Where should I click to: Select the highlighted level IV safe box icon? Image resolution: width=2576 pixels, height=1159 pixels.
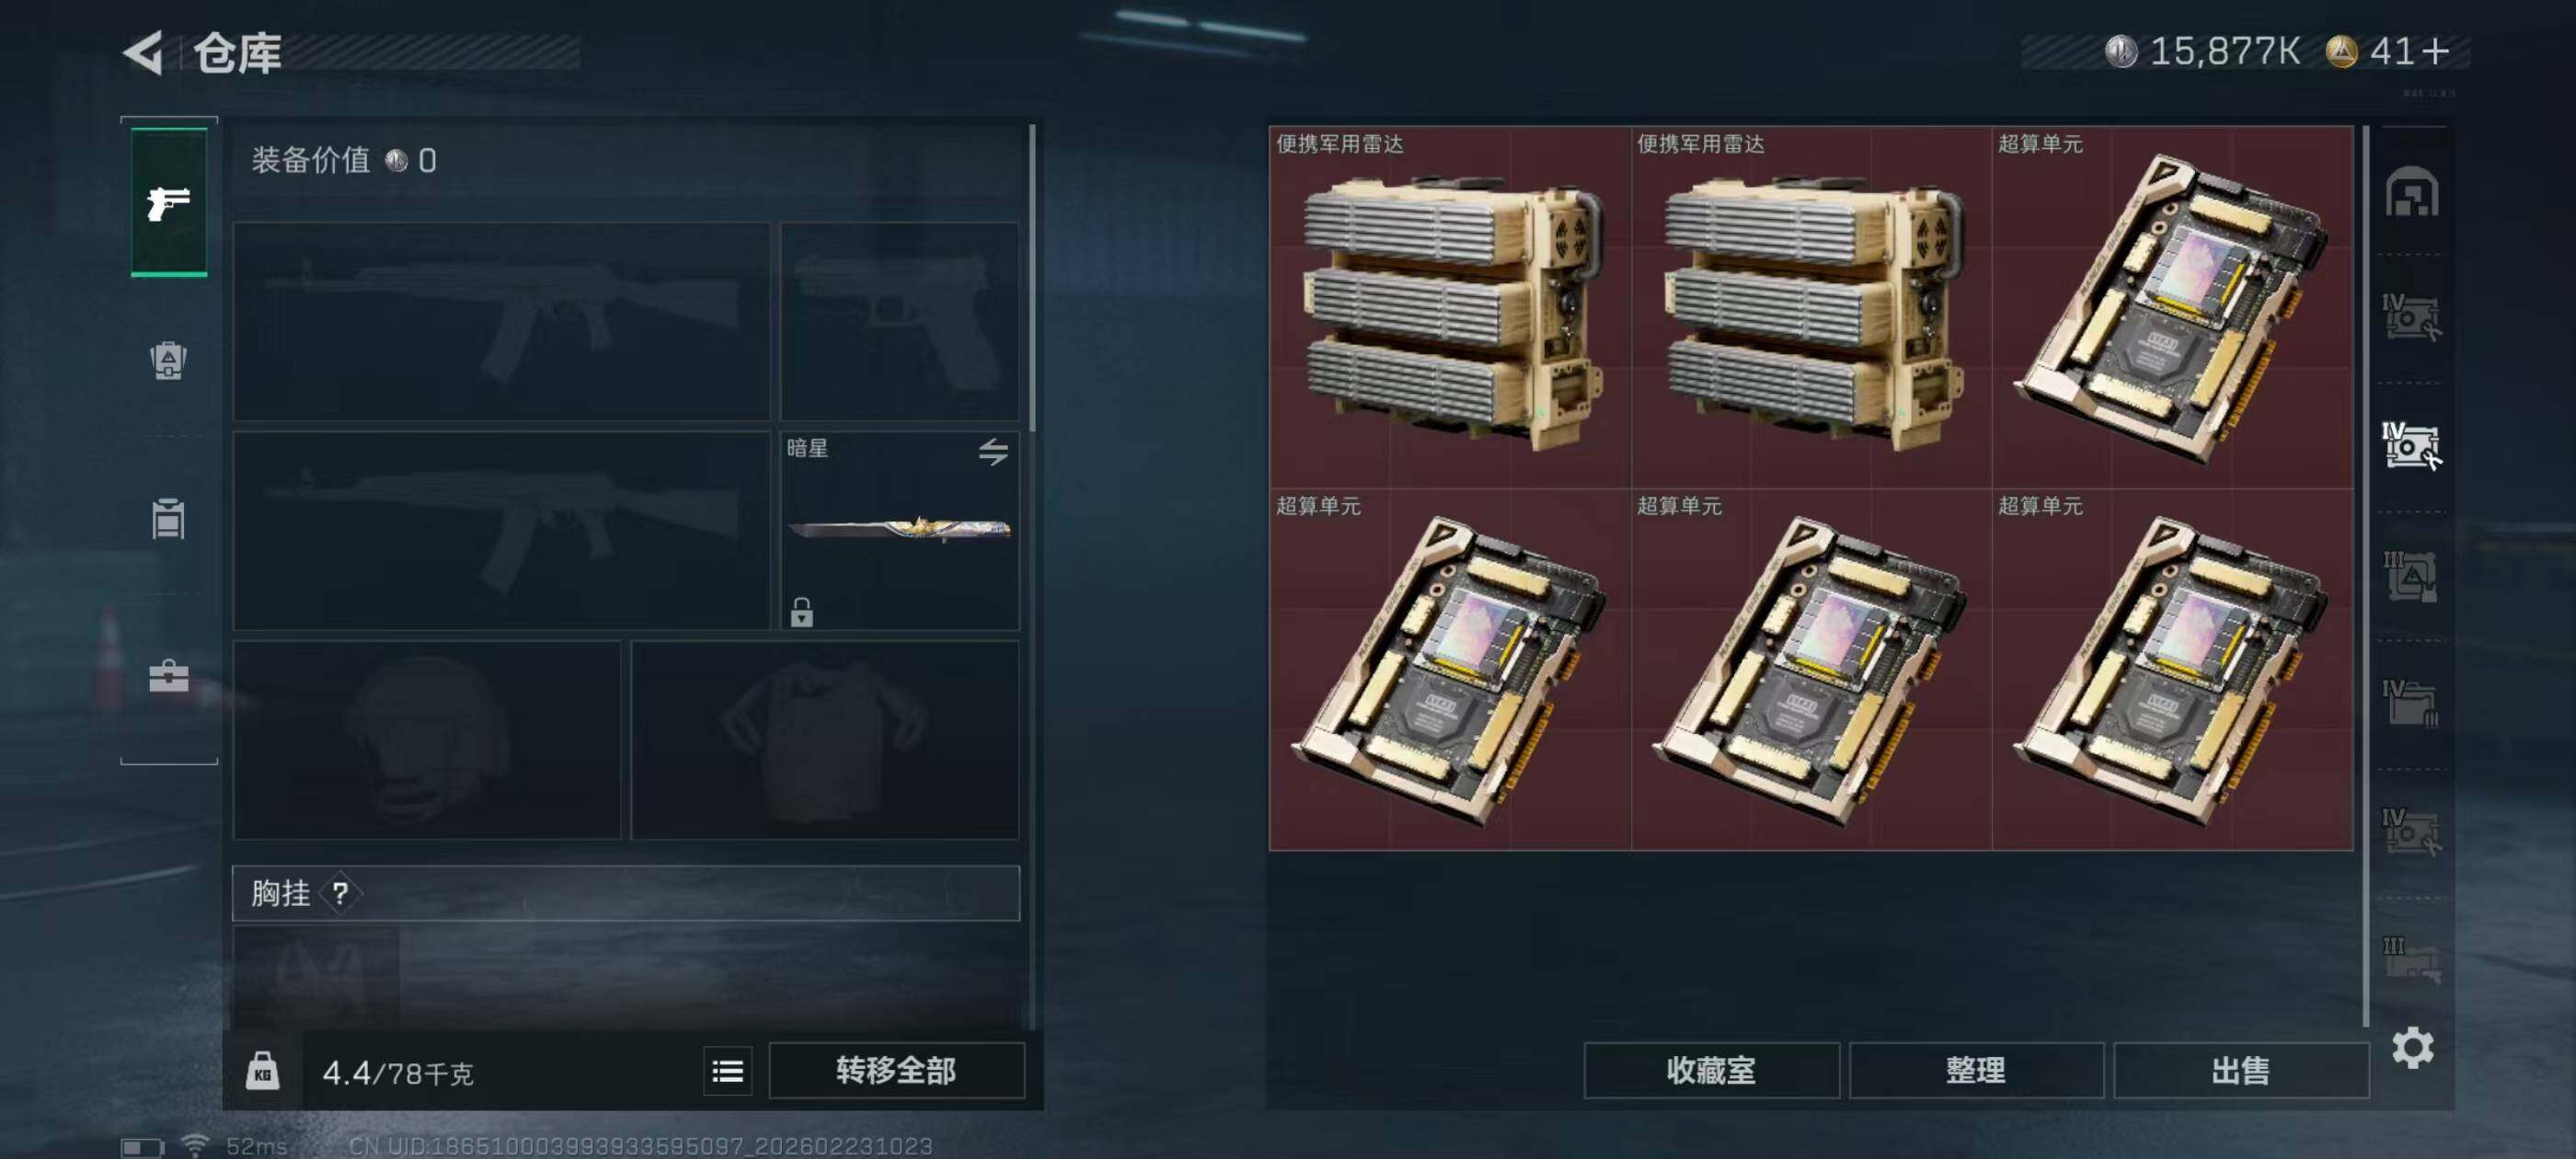pos(2410,446)
